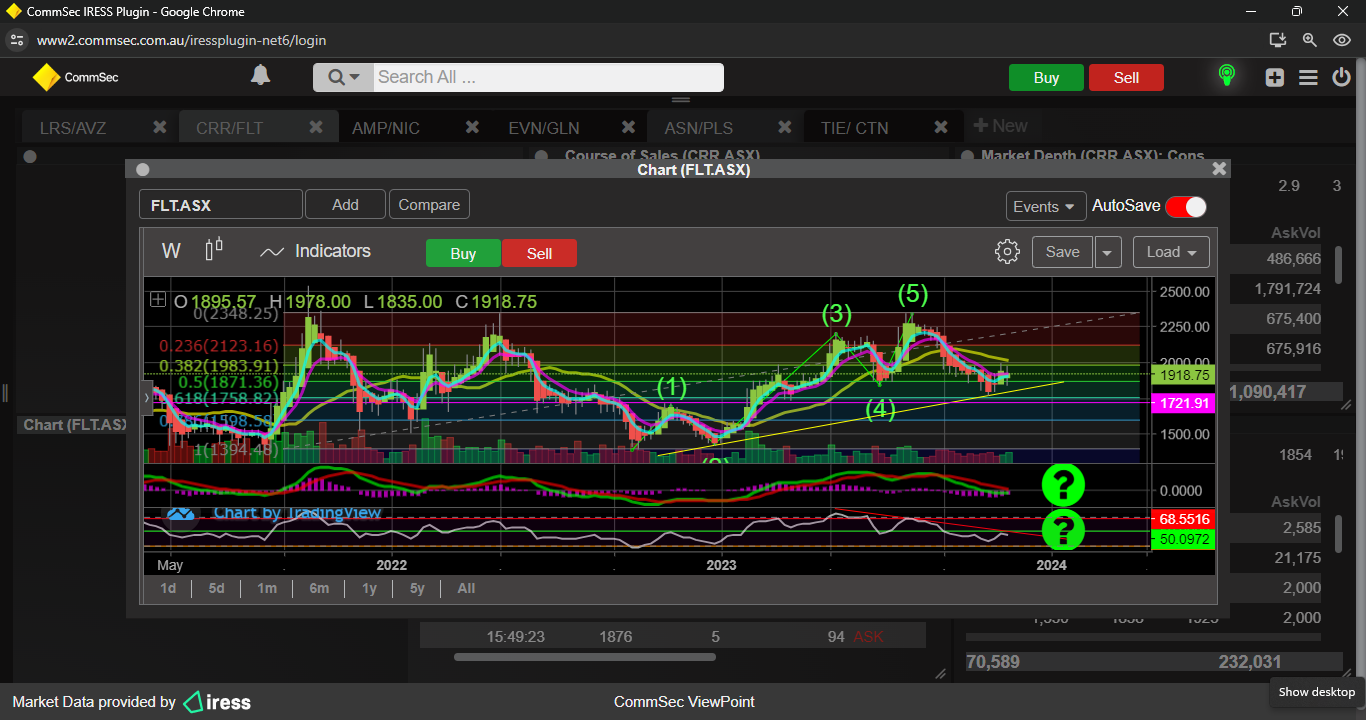
Task: Close the LRS/AVZ tab
Action: (x=159, y=127)
